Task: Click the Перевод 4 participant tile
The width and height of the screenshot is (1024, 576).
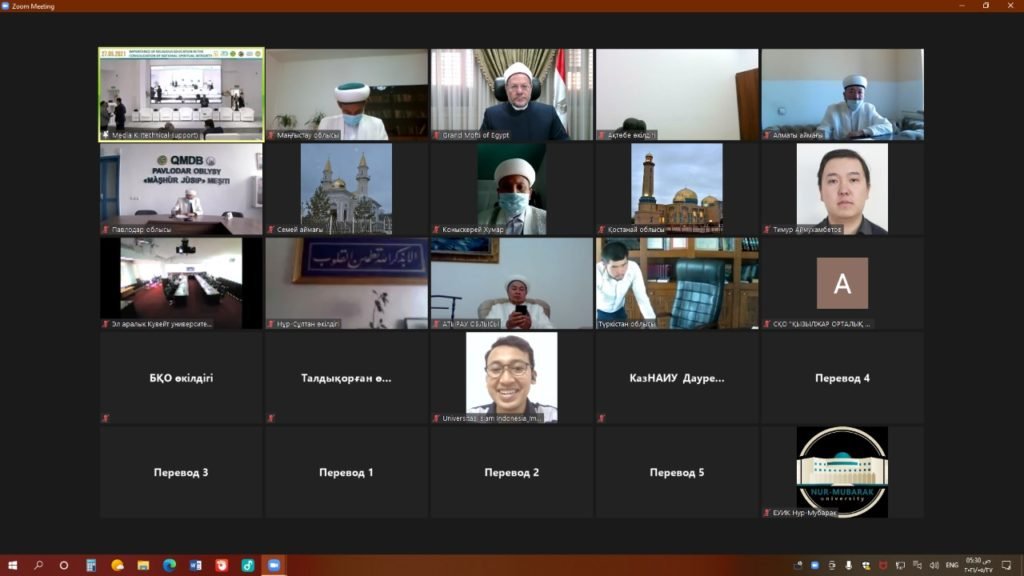Action: coord(842,378)
